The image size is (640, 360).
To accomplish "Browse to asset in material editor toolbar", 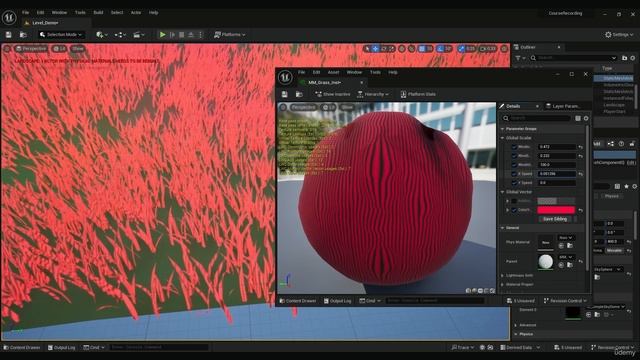I will coord(299,94).
